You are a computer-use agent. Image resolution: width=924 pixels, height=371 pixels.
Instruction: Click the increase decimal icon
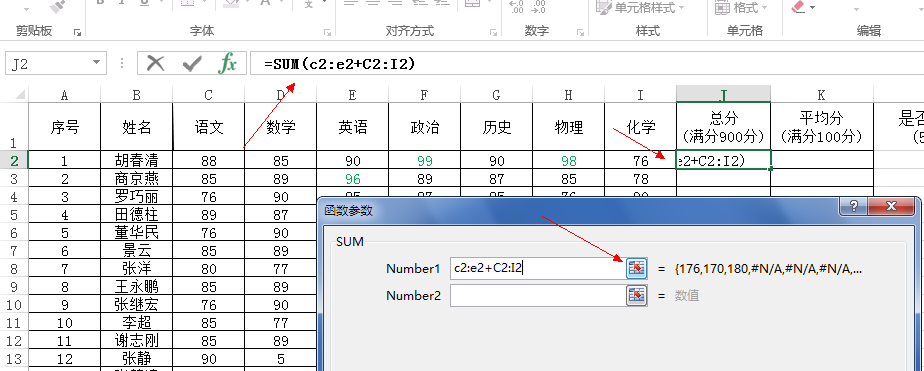pos(516,6)
